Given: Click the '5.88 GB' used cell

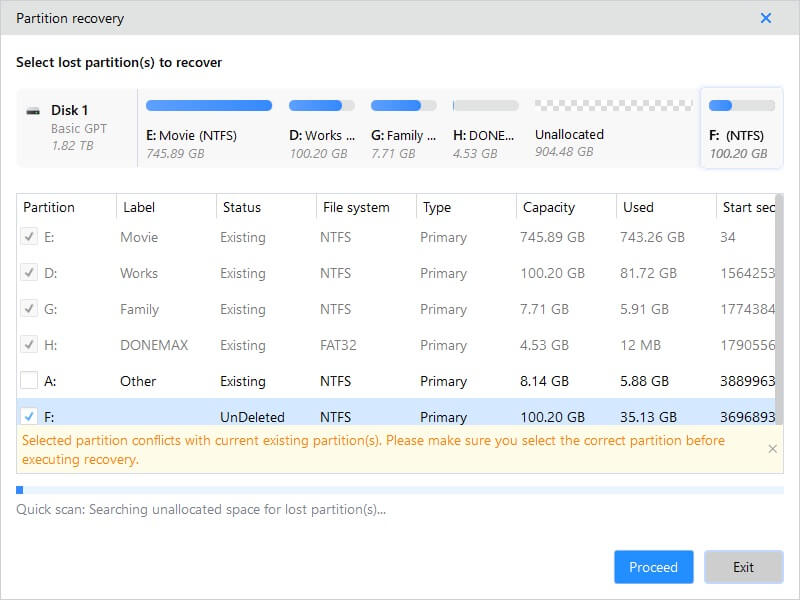Looking at the screenshot, I should coord(644,381).
